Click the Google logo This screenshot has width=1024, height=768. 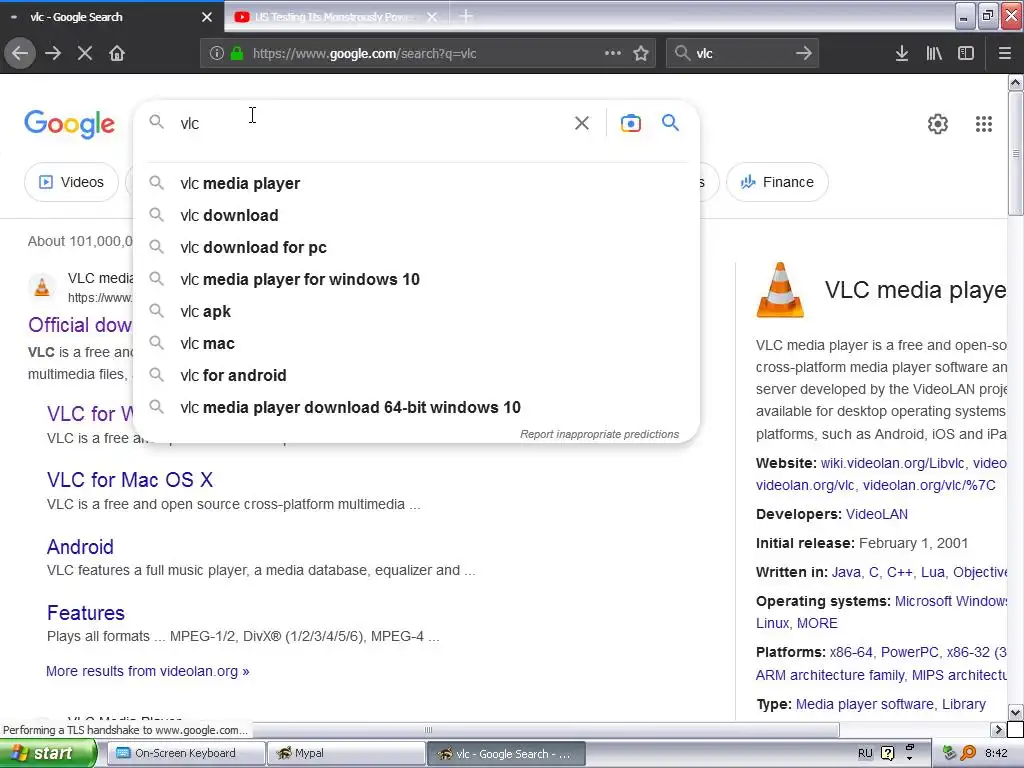(x=69, y=124)
